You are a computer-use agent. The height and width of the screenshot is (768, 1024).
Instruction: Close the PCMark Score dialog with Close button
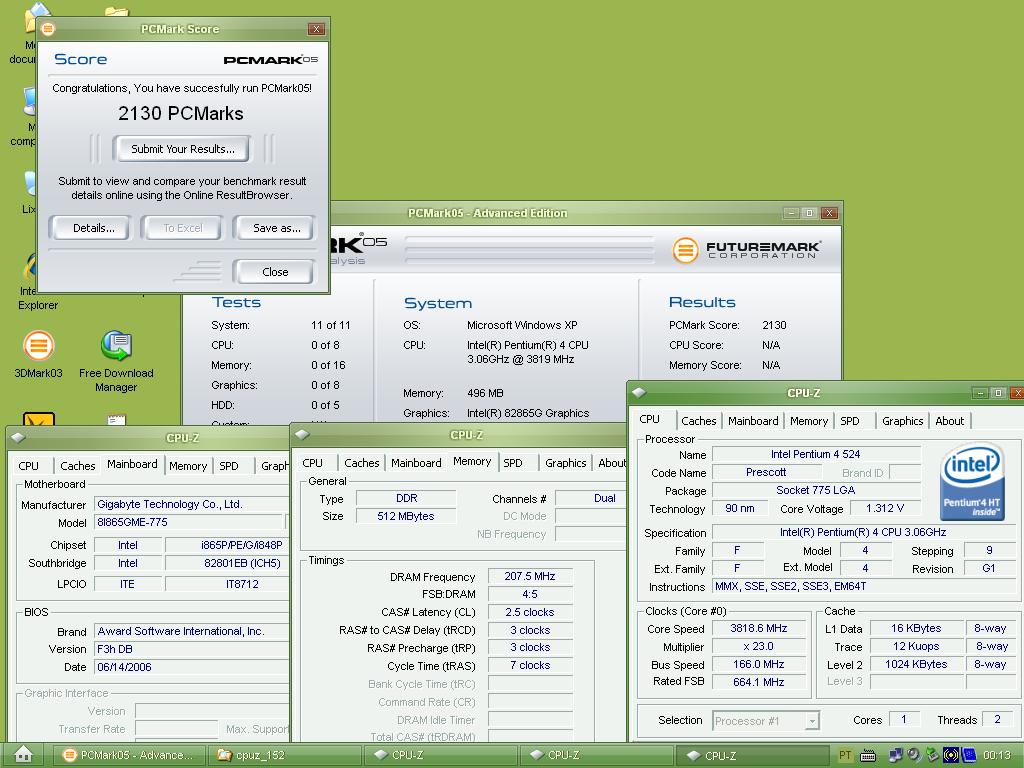(274, 272)
